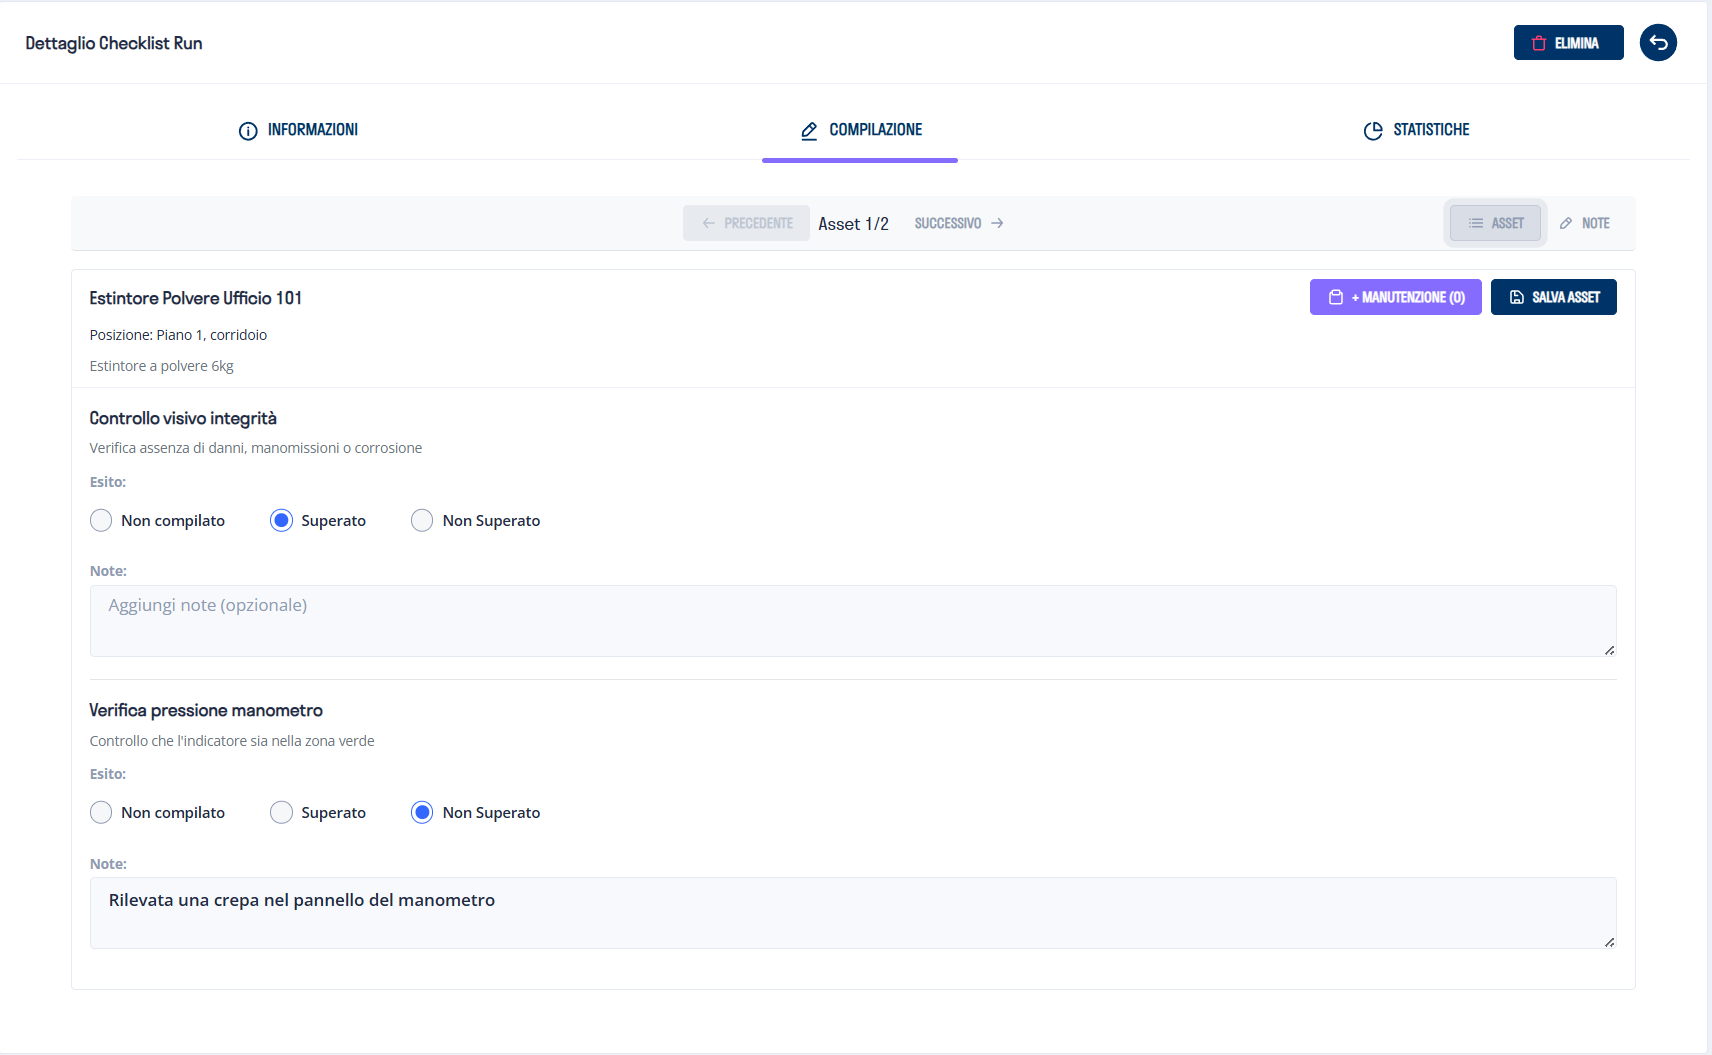The height and width of the screenshot is (1055, 1712).
Task: Open the Asset list view
Action: [x=1495, y=223]
